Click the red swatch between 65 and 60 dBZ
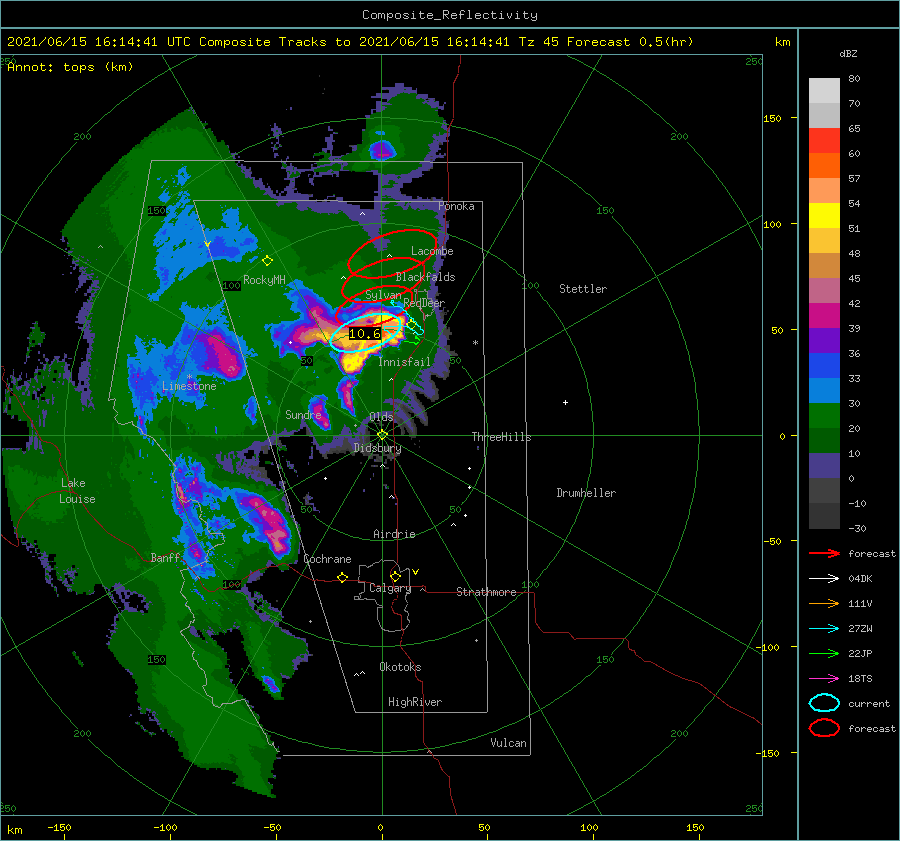The height and width of the screenshot is (841, 900). coord(824,141)
